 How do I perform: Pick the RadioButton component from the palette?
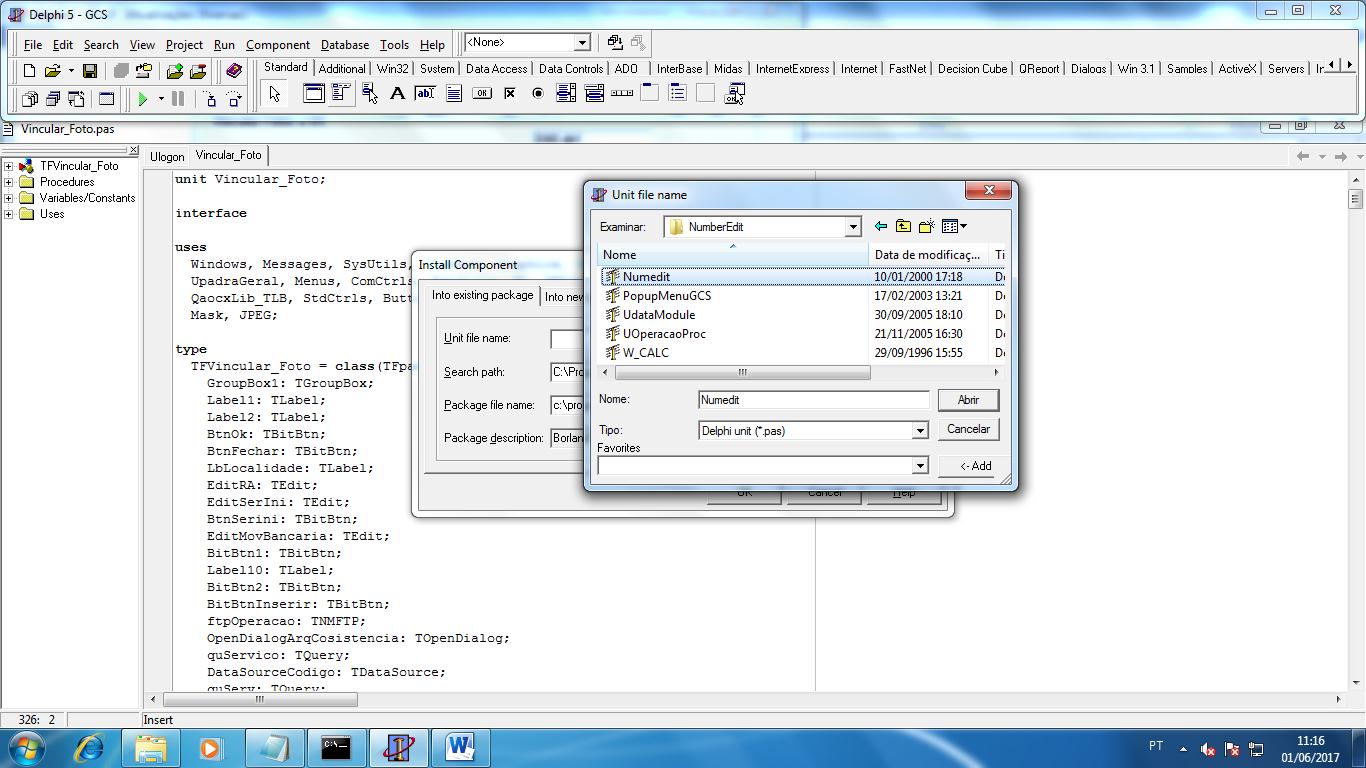538,94
